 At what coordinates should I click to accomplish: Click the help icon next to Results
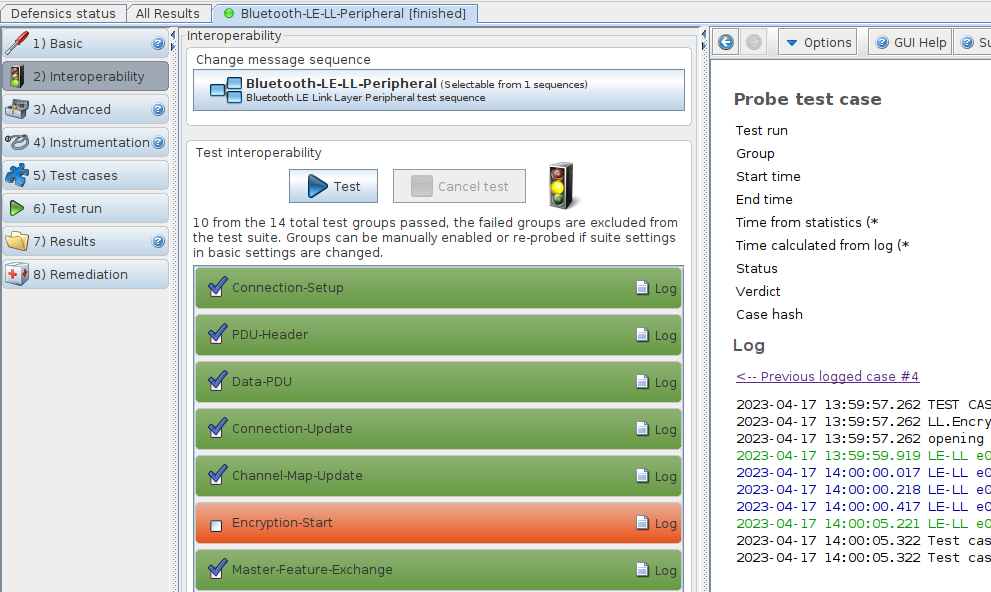(x=158, y=242)
